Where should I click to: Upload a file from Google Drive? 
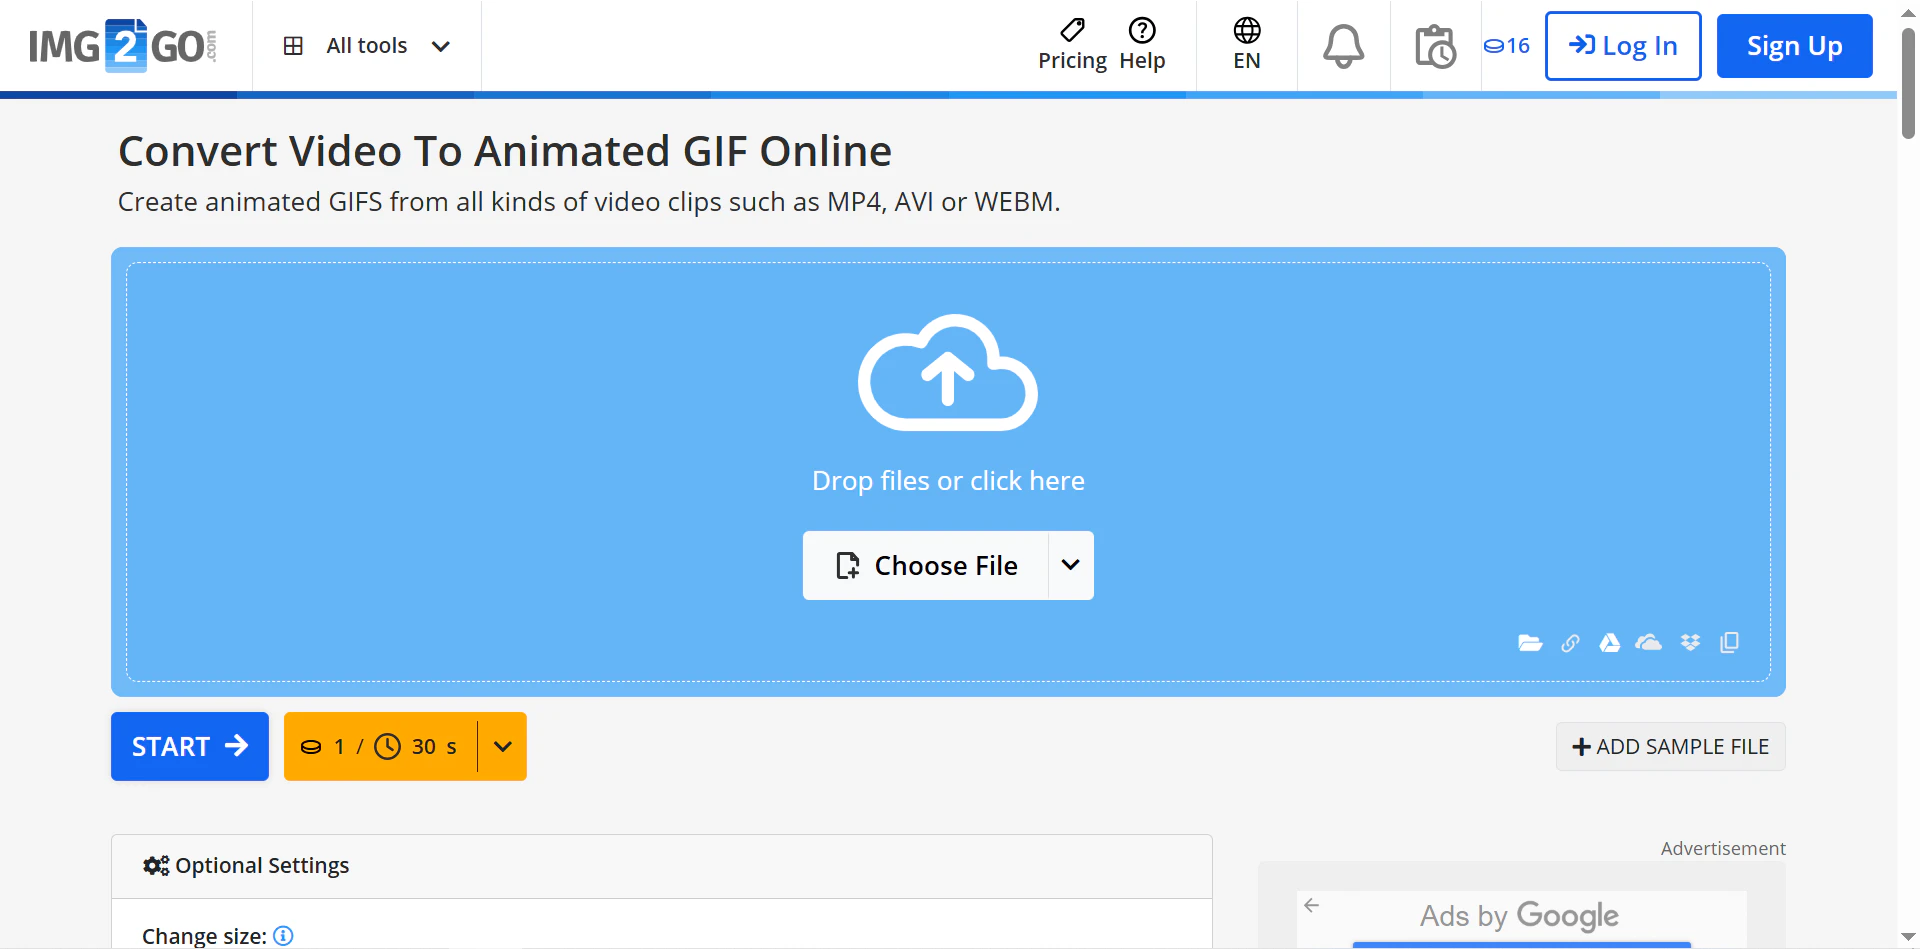coord(1609,643)
